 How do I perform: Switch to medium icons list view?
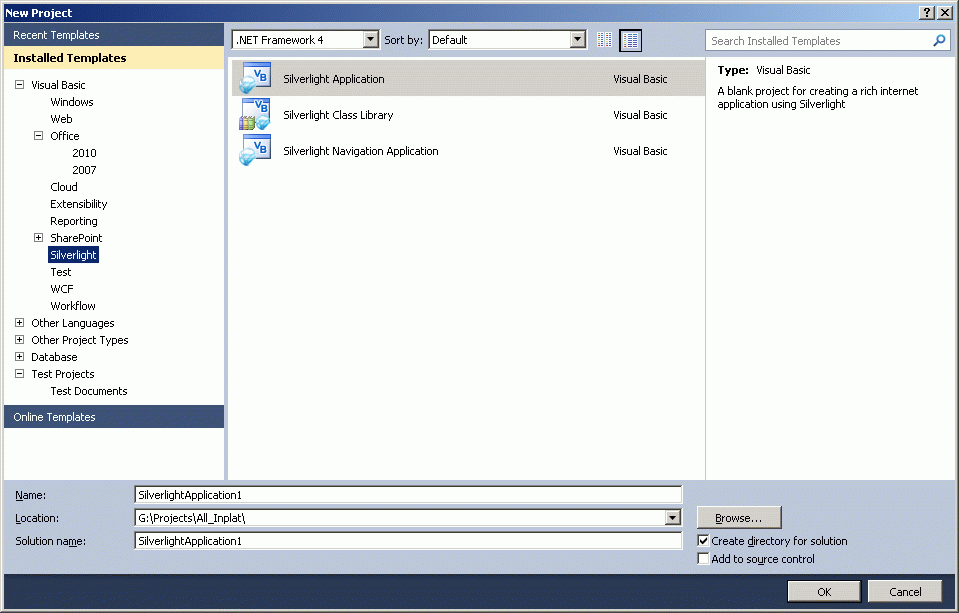[x=631, y=40]
